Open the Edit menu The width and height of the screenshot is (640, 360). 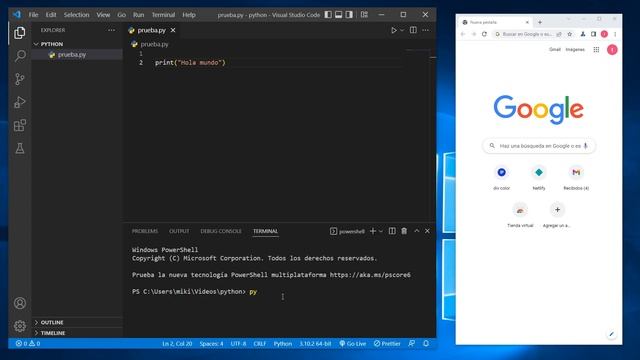(51, 15)
